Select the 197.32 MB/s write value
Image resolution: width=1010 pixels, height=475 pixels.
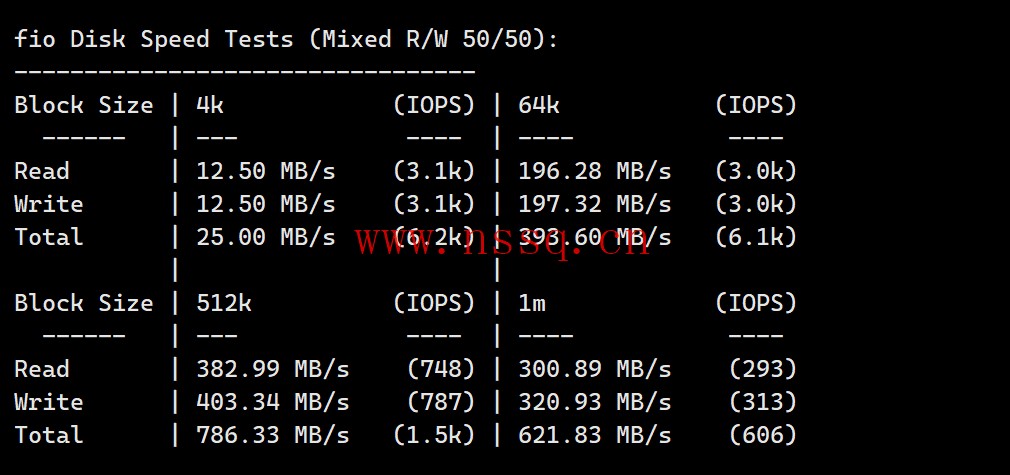tap(595, 204)
